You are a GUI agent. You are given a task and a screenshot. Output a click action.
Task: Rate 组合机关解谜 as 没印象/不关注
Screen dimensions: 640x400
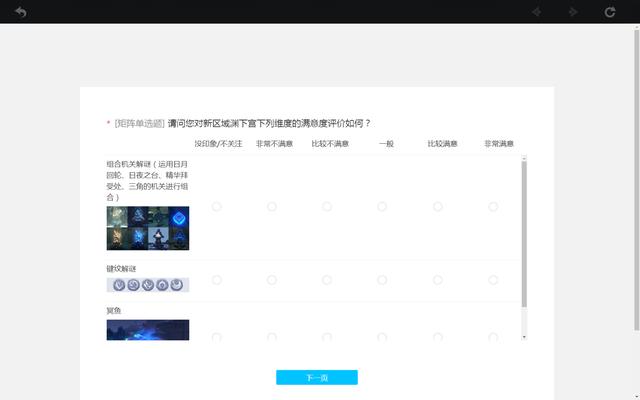coord(217,207)
